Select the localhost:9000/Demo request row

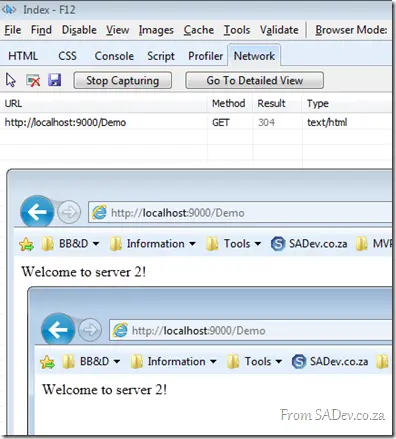198,122
